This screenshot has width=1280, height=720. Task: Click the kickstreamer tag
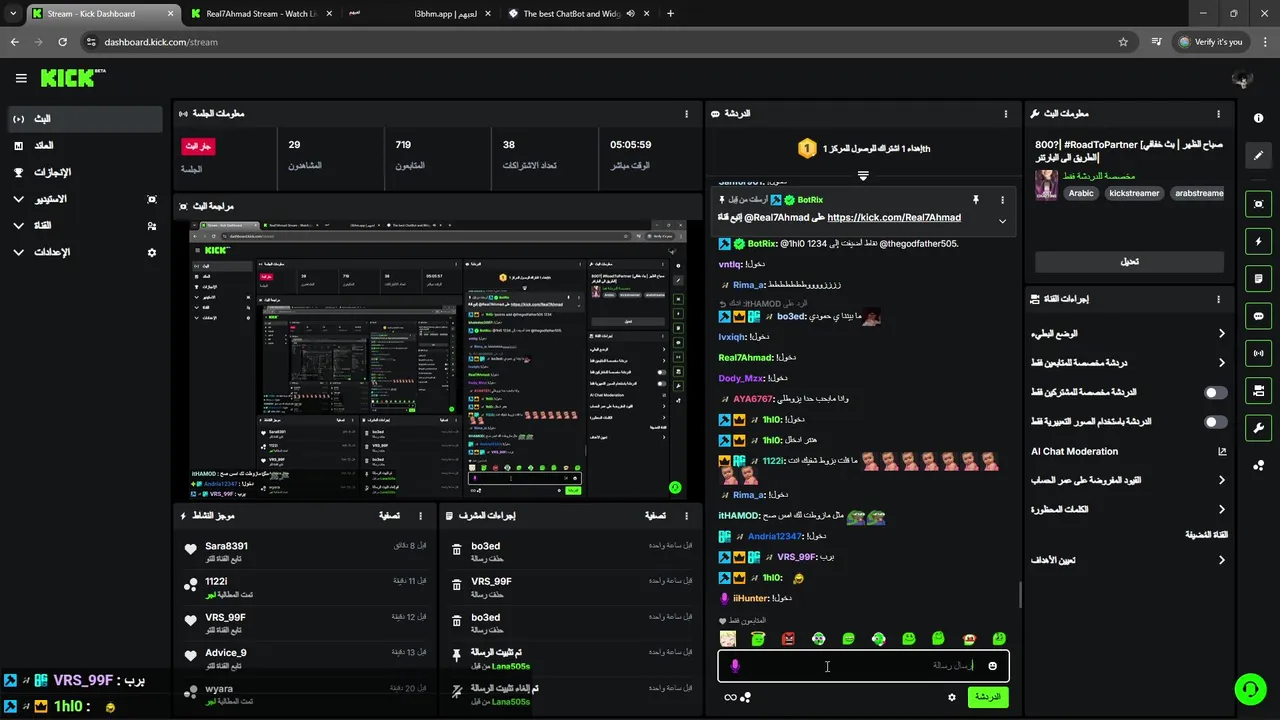point(1134,193)
